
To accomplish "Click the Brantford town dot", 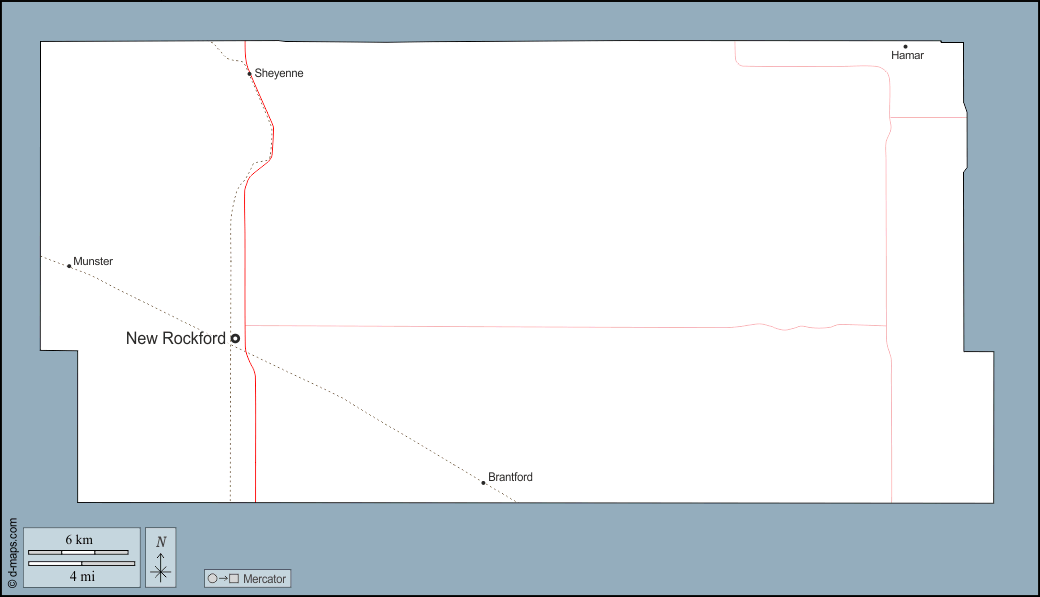I will [x=483, y=483].
